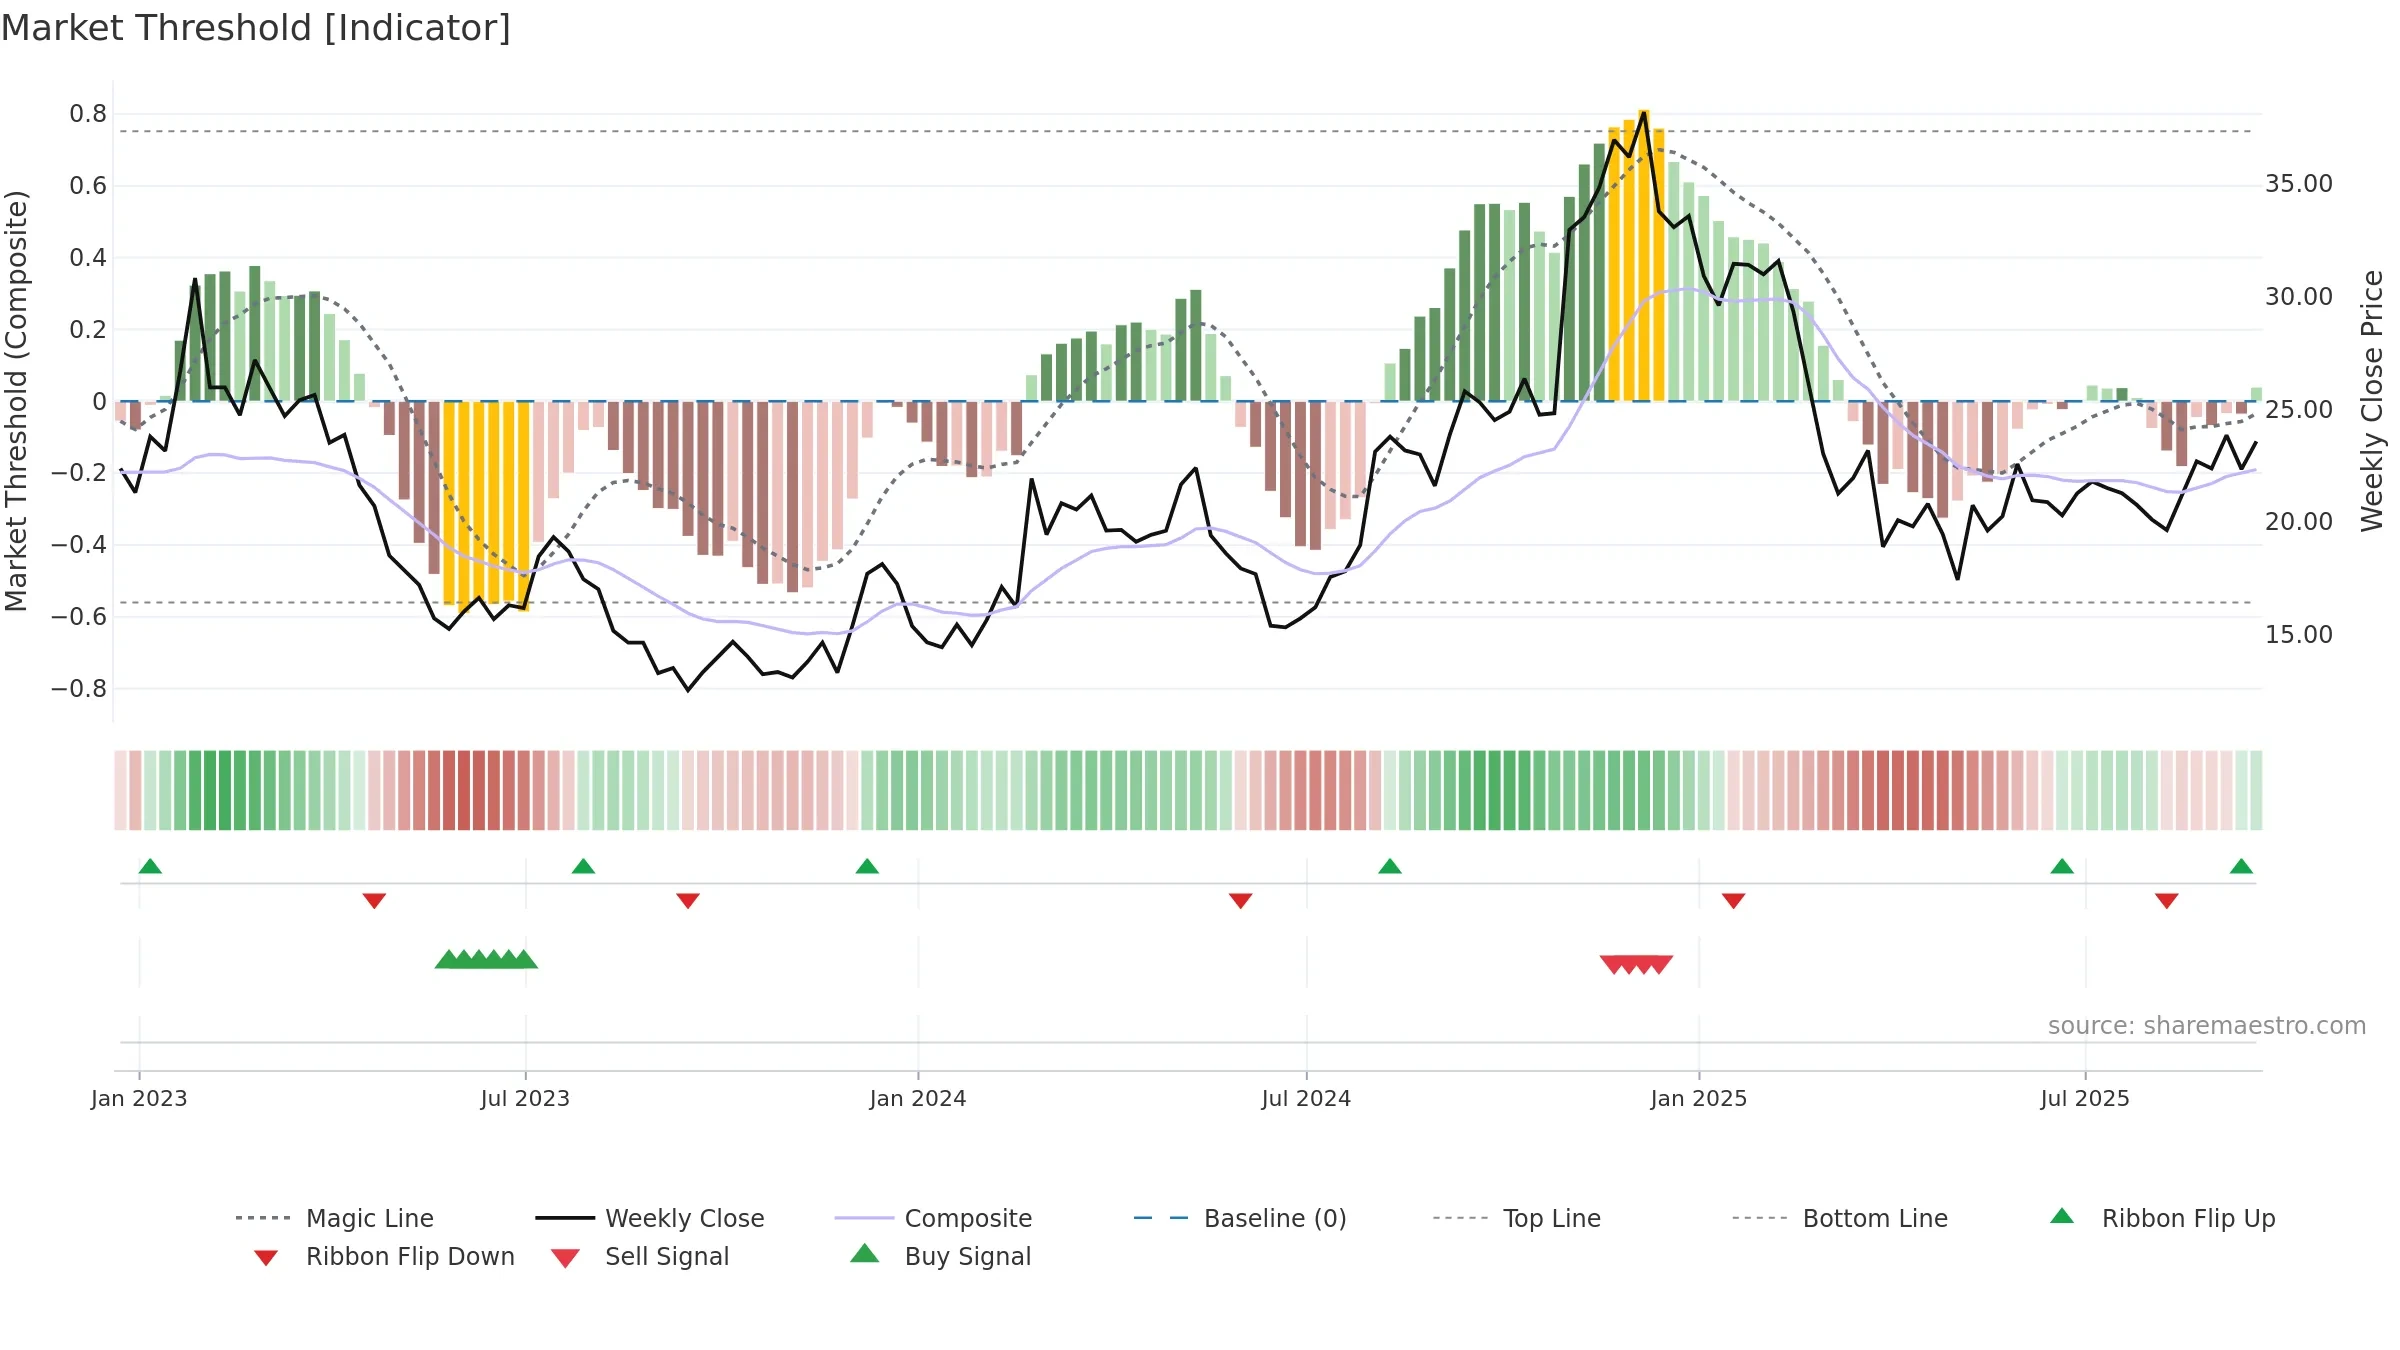
Task: Click the ribbon flip up marker after Jul 2024
Action: [1390, 866]
